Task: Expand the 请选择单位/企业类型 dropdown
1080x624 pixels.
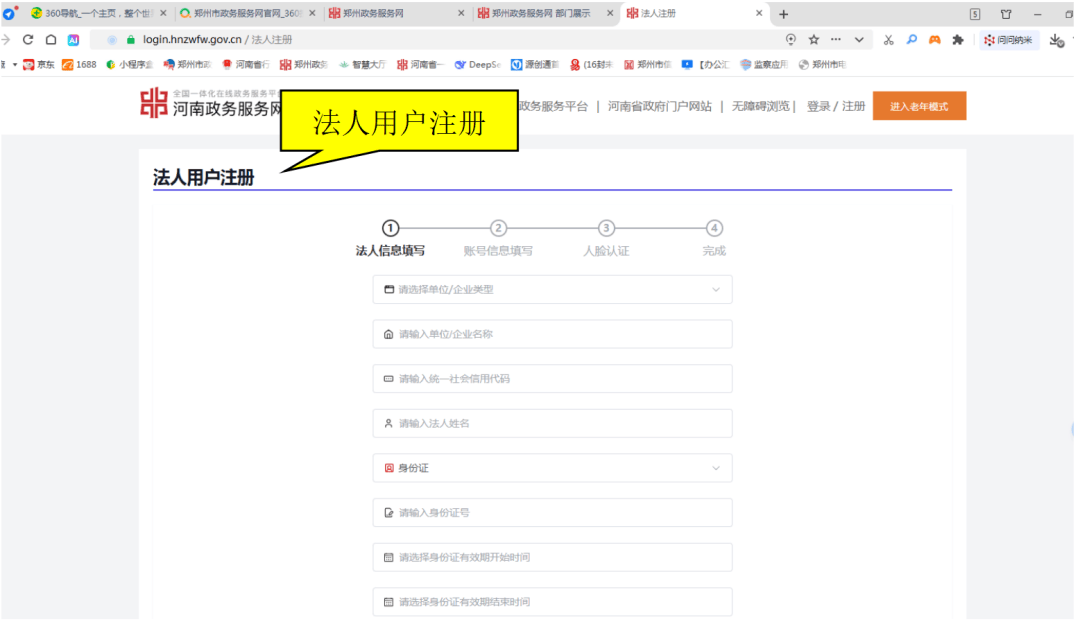Action: click(x=552, y=290)
